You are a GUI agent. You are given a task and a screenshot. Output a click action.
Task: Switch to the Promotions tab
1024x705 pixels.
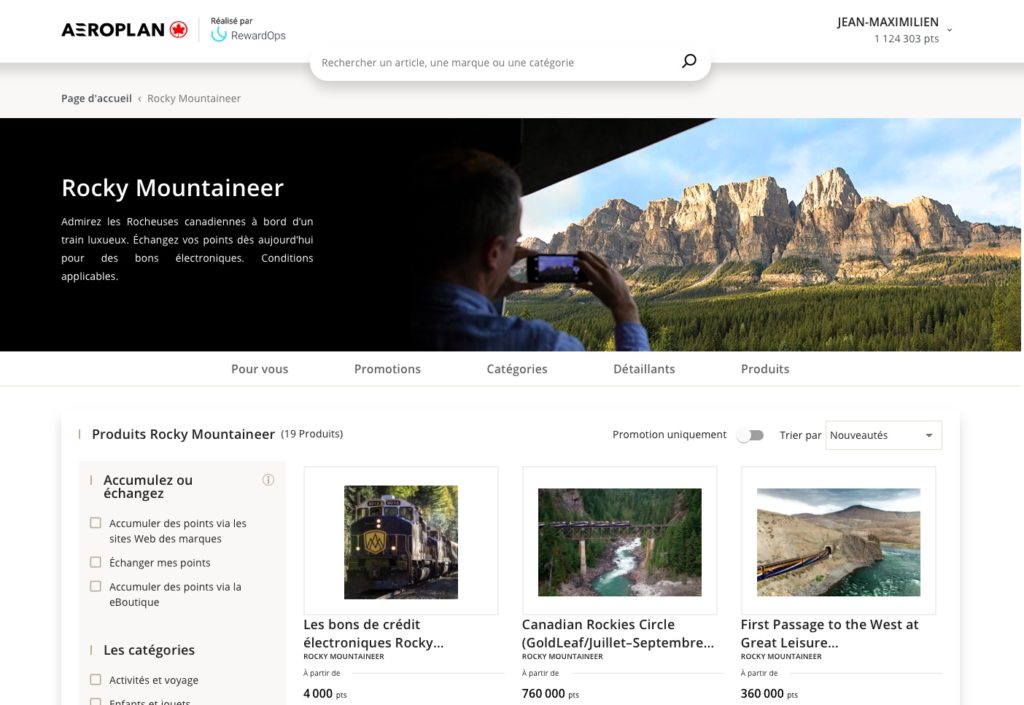click(387, 369)
